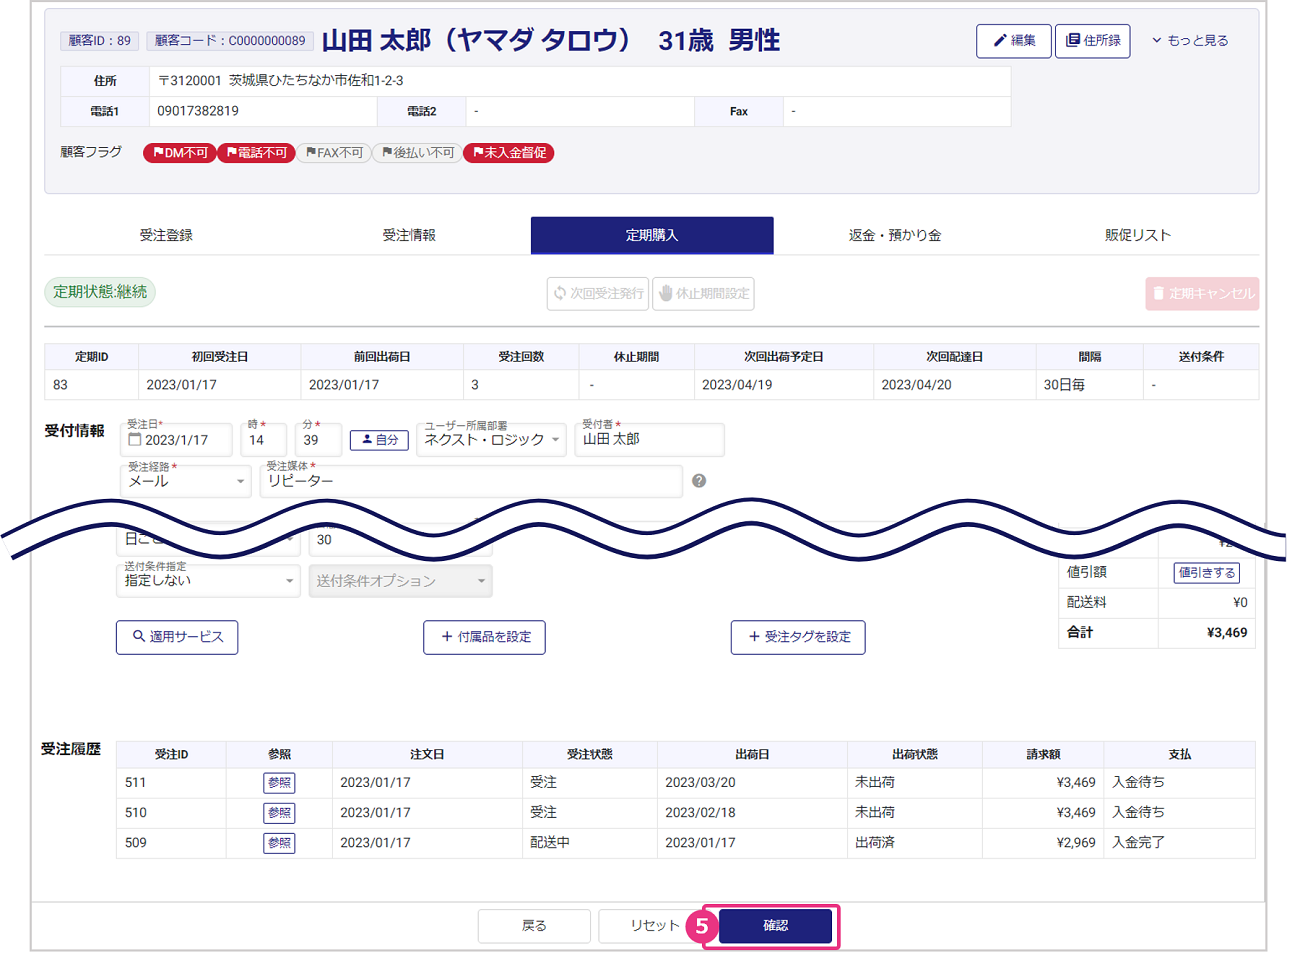Screen dimensions: 1300x953
Task: Toggle the FAX不可 customer flag
Action: click(x=334, y=153)
